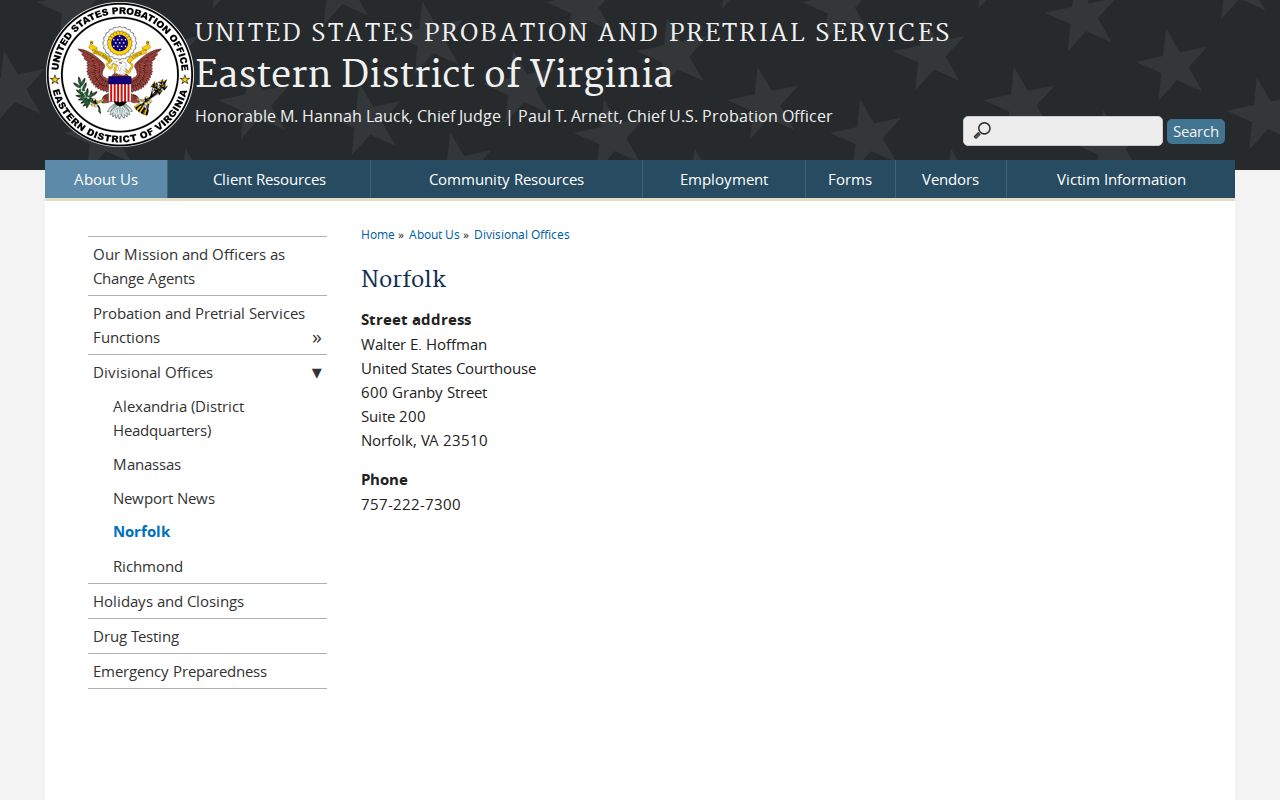Focus the site search input field

[x=1062, y=131]
